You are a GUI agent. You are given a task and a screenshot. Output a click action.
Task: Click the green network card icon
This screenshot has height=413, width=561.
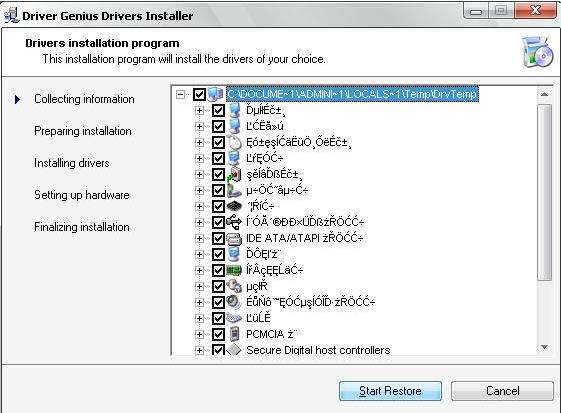tap(234, 270)
